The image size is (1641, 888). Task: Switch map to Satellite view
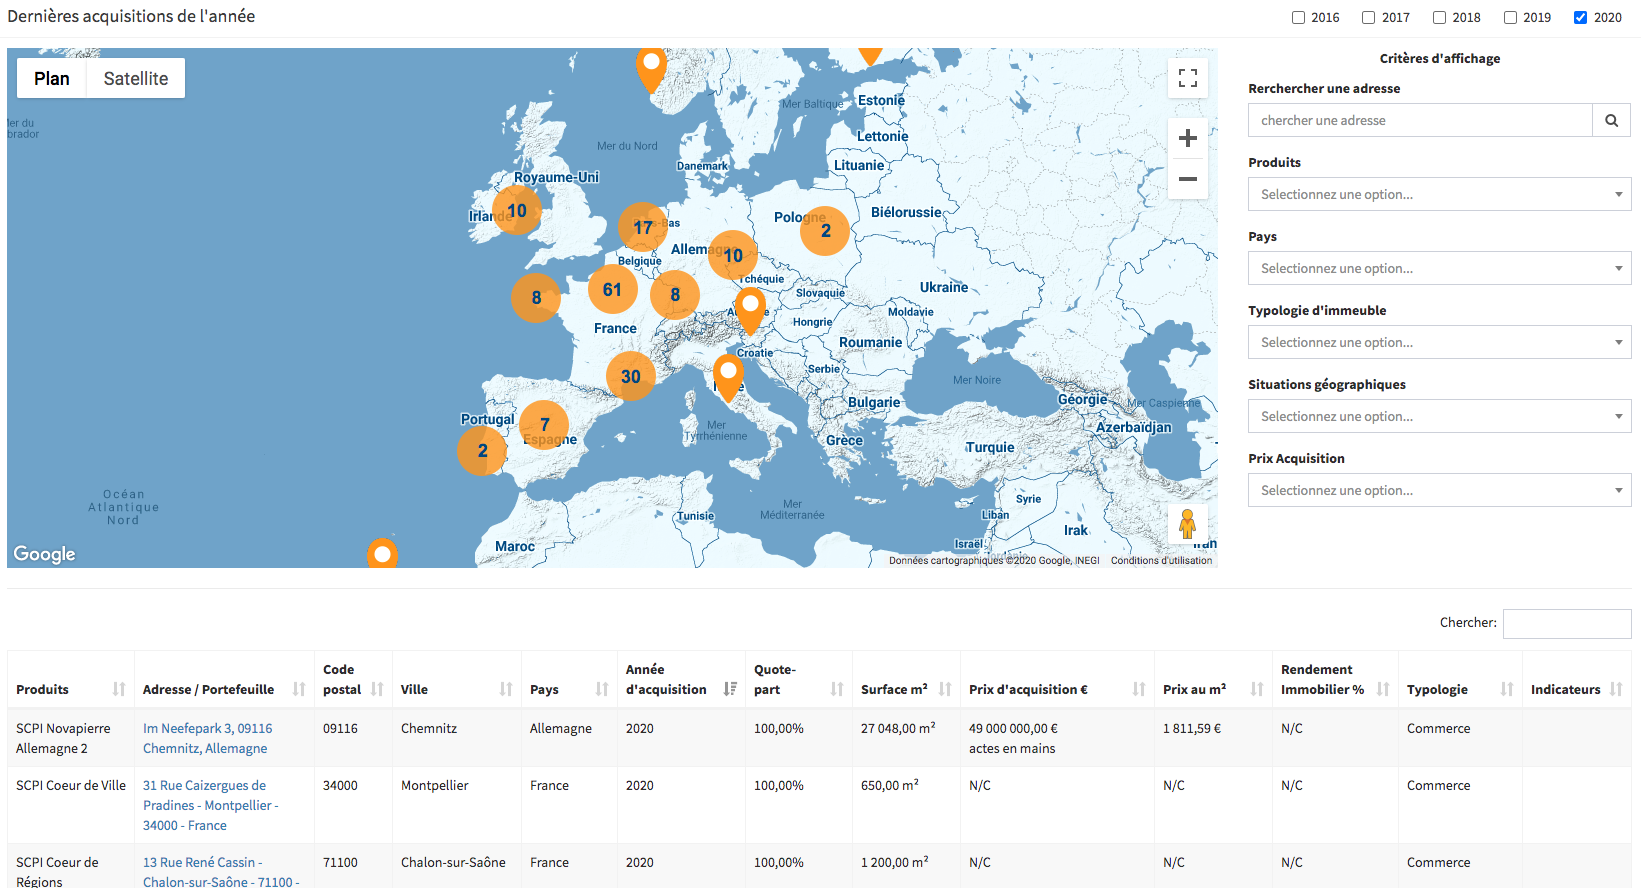click(136, 78)
